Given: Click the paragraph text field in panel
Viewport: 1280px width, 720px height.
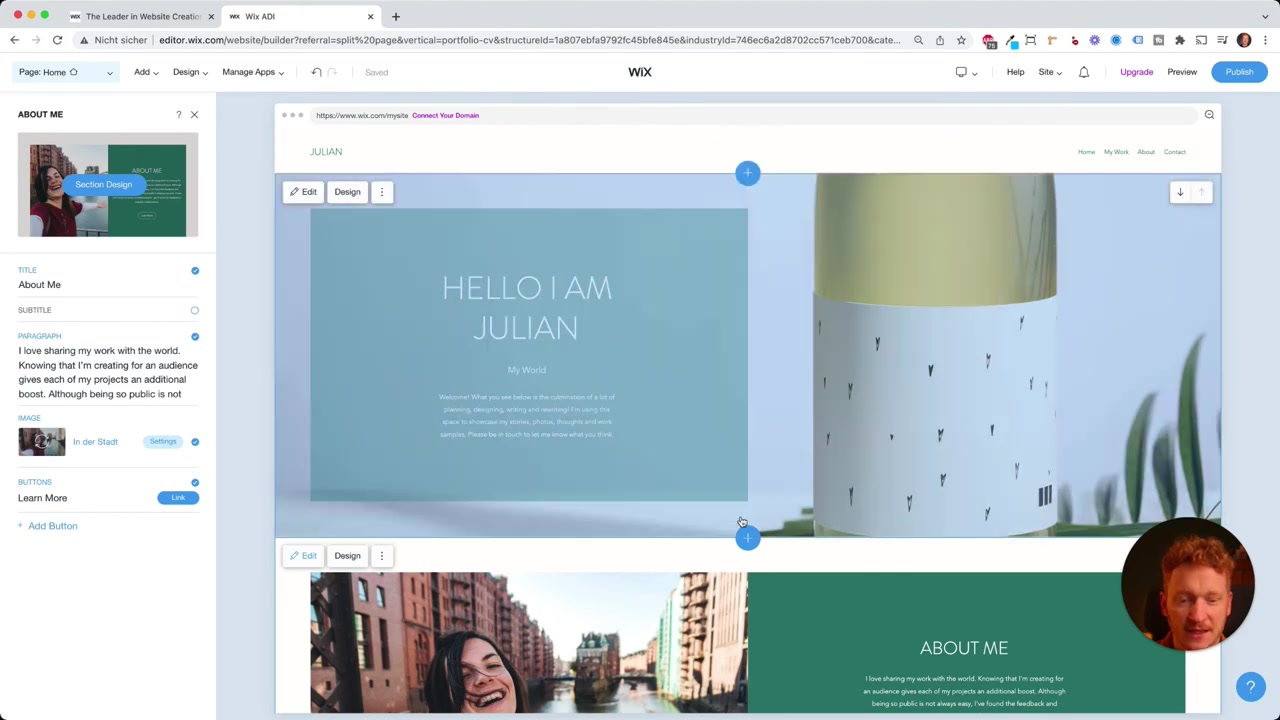Looking at the screenshot, I should point(108,373).
